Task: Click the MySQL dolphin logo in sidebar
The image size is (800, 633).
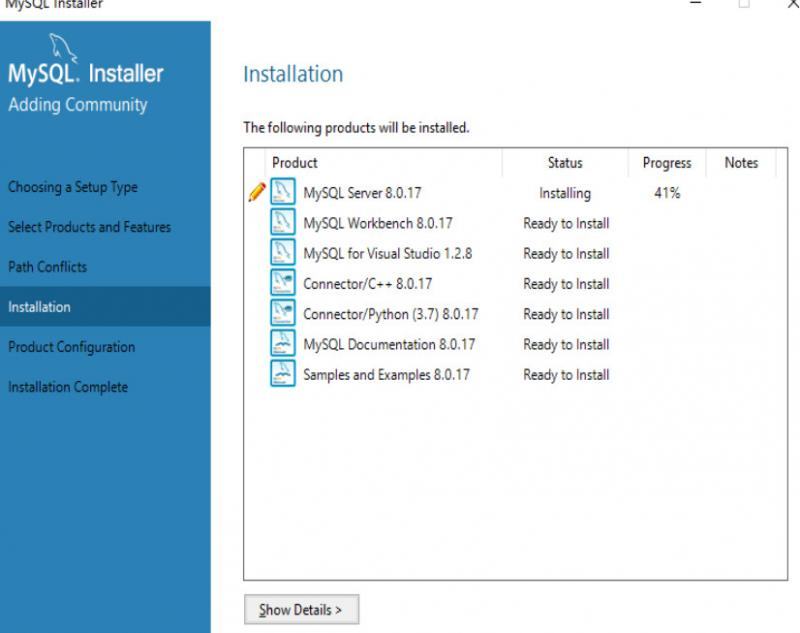Action: pos(63,47)
